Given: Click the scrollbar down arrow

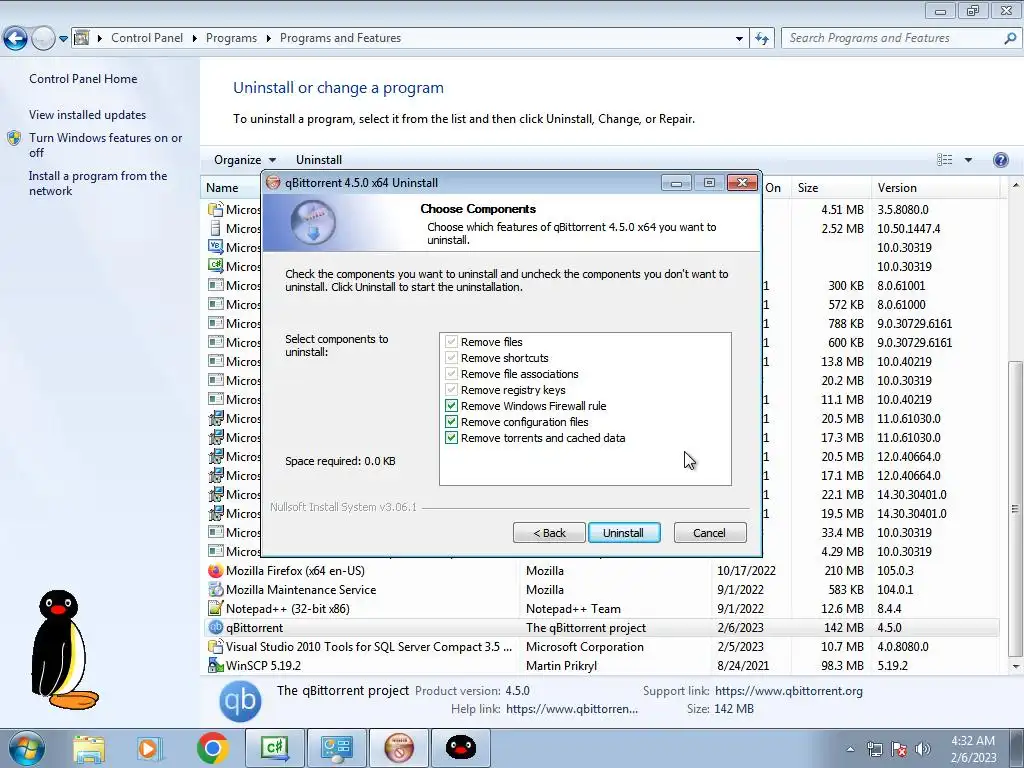Looking at the screenshot, I should pos(1015,666).
